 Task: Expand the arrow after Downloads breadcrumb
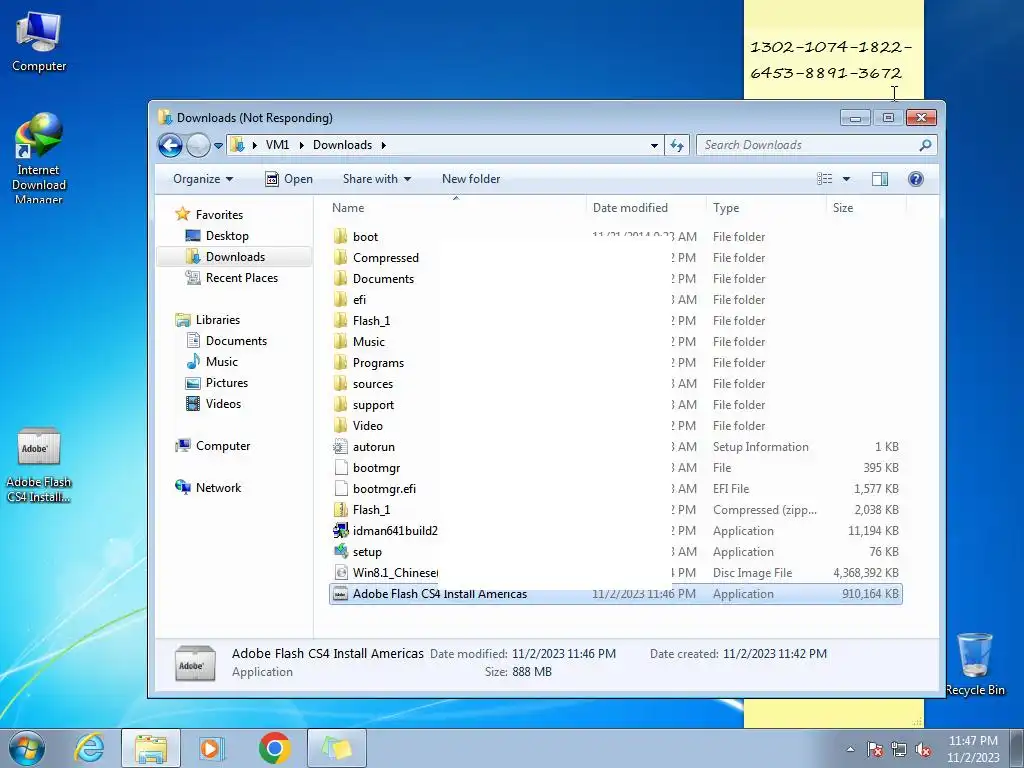click(383, 145)
